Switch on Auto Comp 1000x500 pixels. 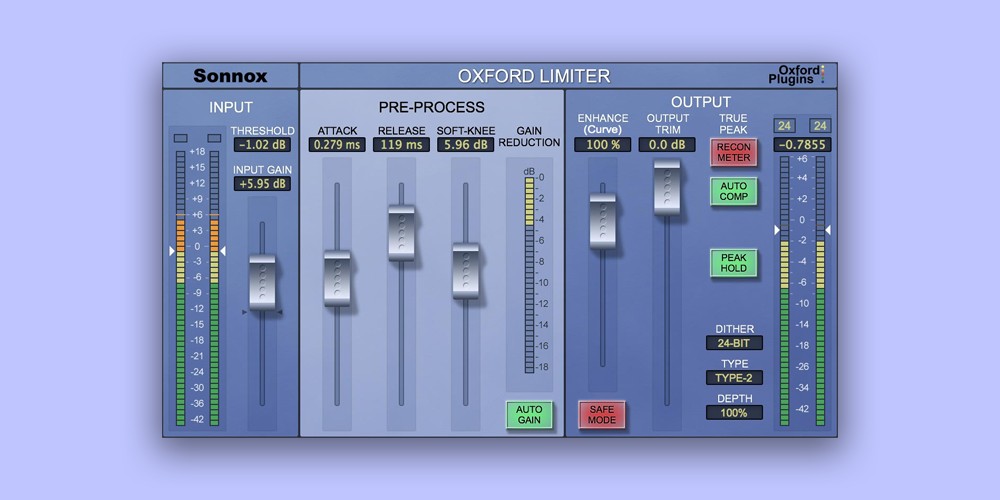tap(733, 191)
